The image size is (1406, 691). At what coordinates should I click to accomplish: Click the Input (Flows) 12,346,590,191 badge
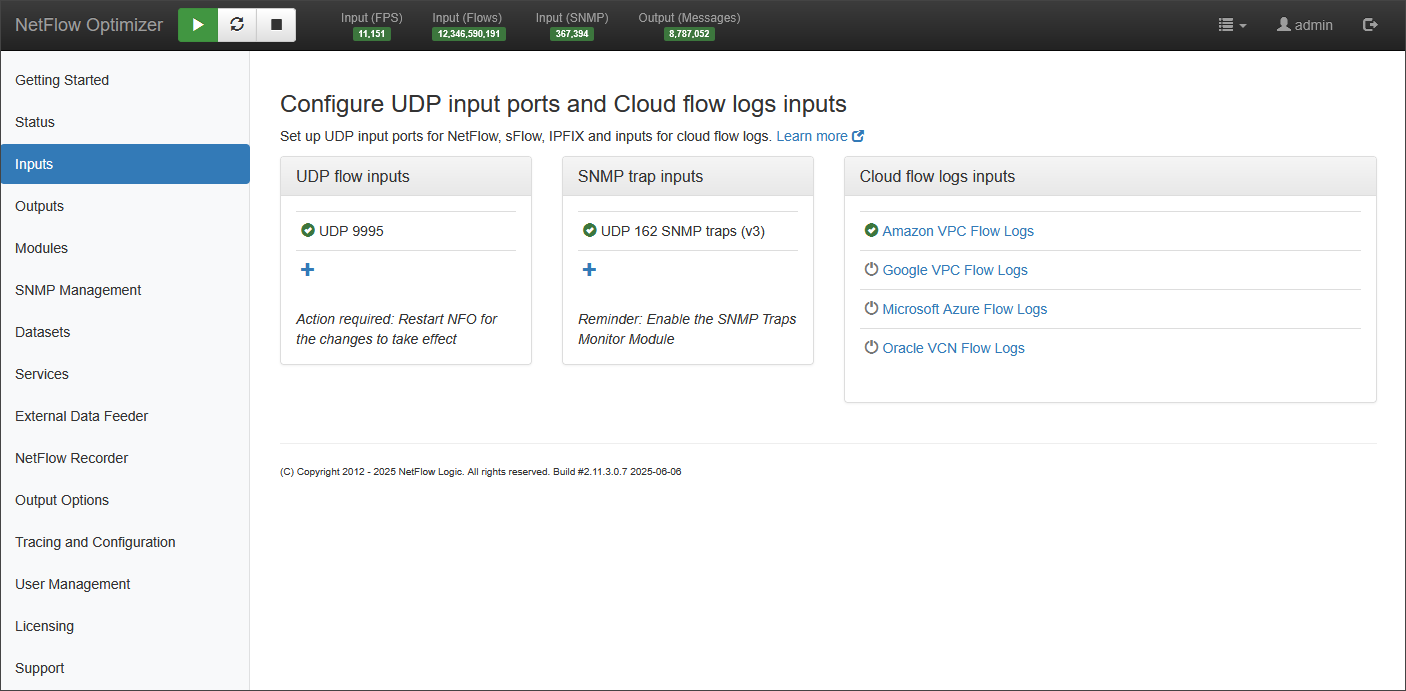[469, 34]
